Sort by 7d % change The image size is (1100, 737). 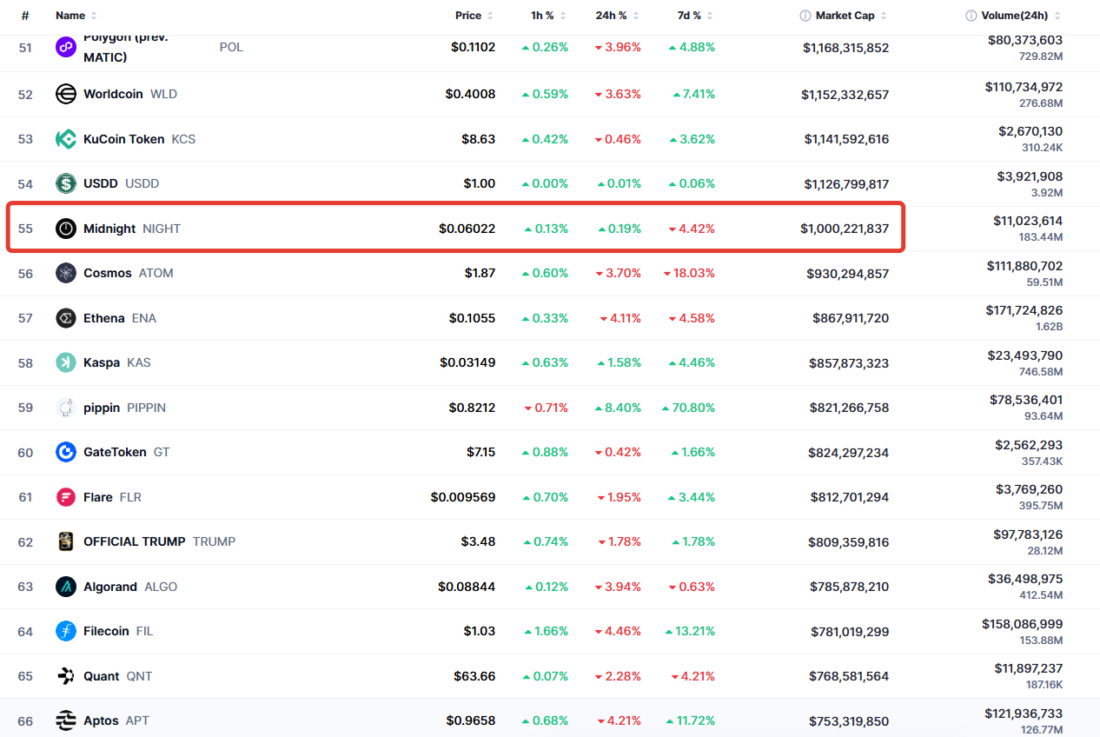695,15
